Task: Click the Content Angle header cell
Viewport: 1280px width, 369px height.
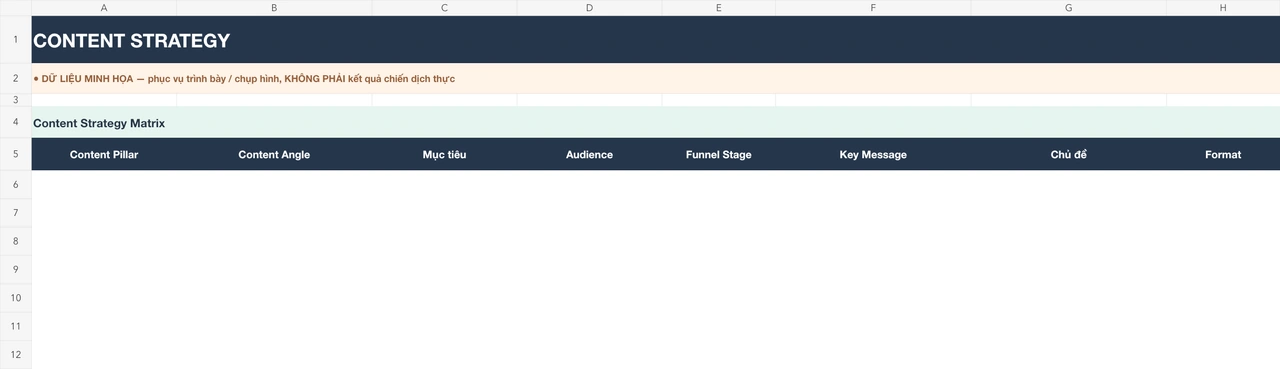Action: (x=274, y=154)
